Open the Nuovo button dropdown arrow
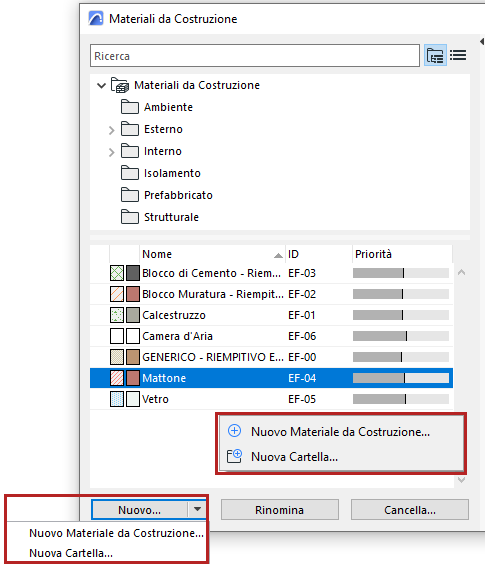The image size is (485, 564). [x=197, y=509]
